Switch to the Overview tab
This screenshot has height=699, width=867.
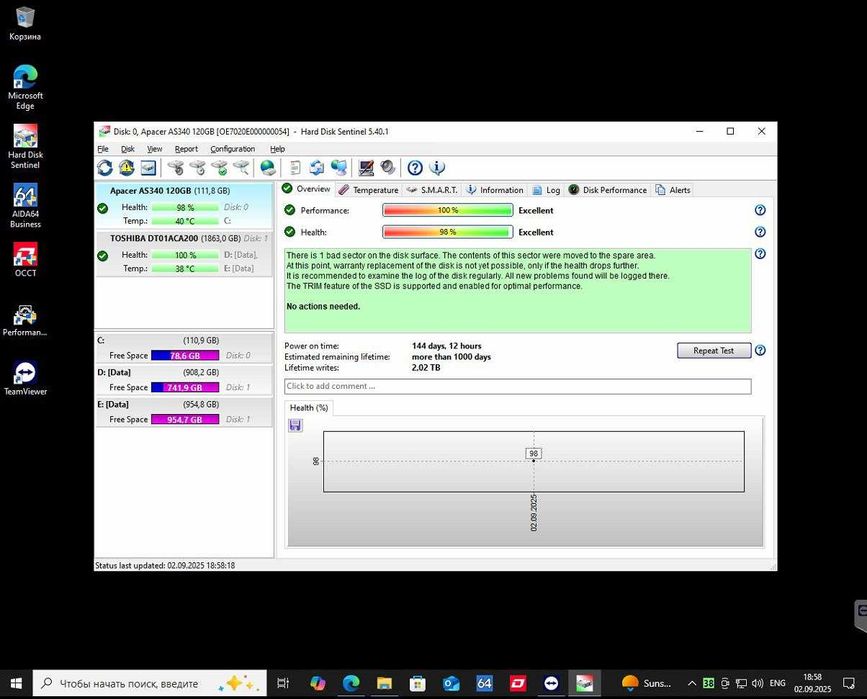click(x=306, y=189)
